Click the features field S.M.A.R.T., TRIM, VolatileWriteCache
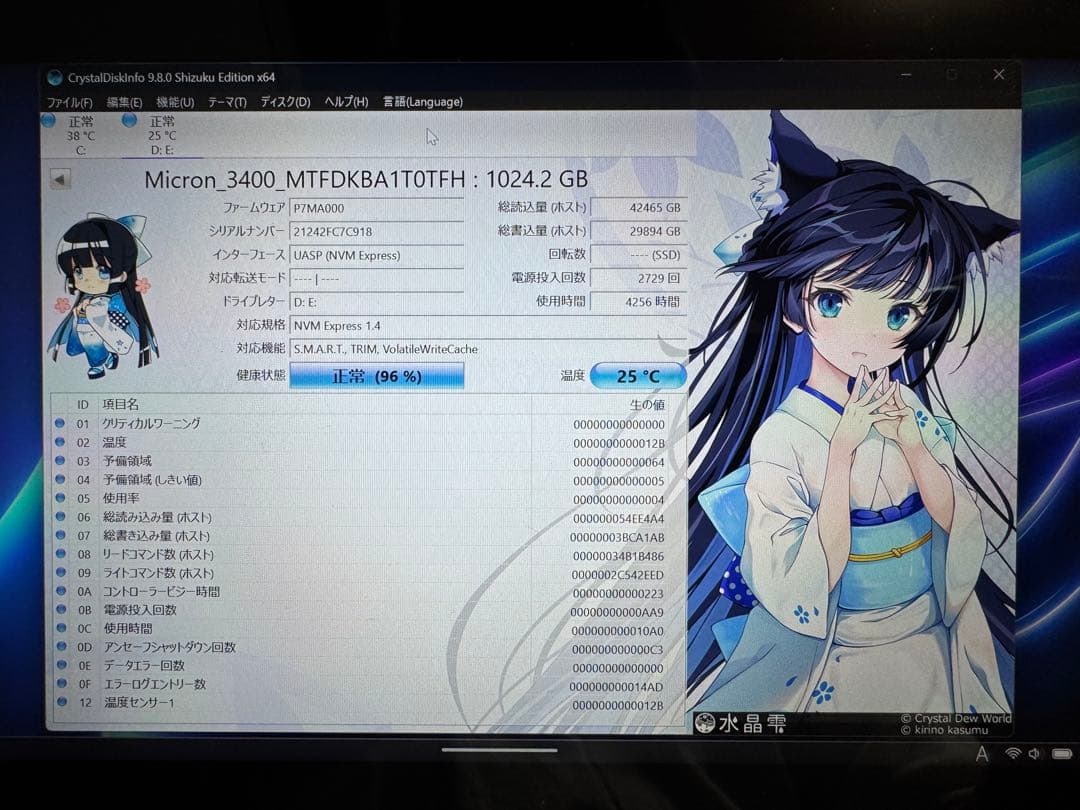This screenshot has width=1080, height=810. pyautogui.click(x=488, y=349)
